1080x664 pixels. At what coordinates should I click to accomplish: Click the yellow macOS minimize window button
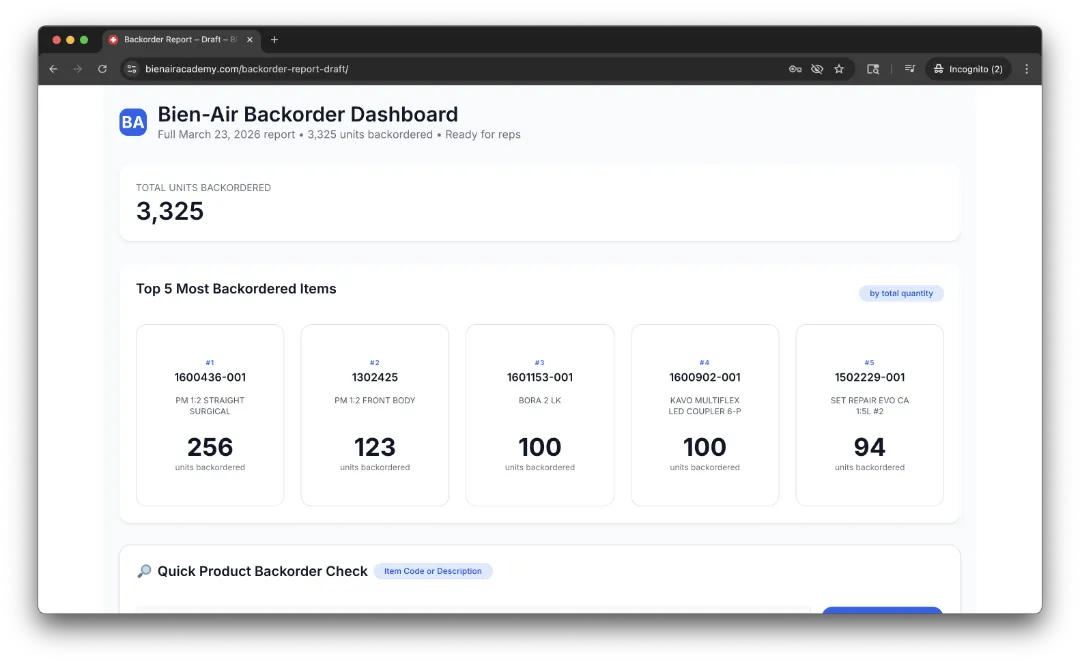(70, 40)
